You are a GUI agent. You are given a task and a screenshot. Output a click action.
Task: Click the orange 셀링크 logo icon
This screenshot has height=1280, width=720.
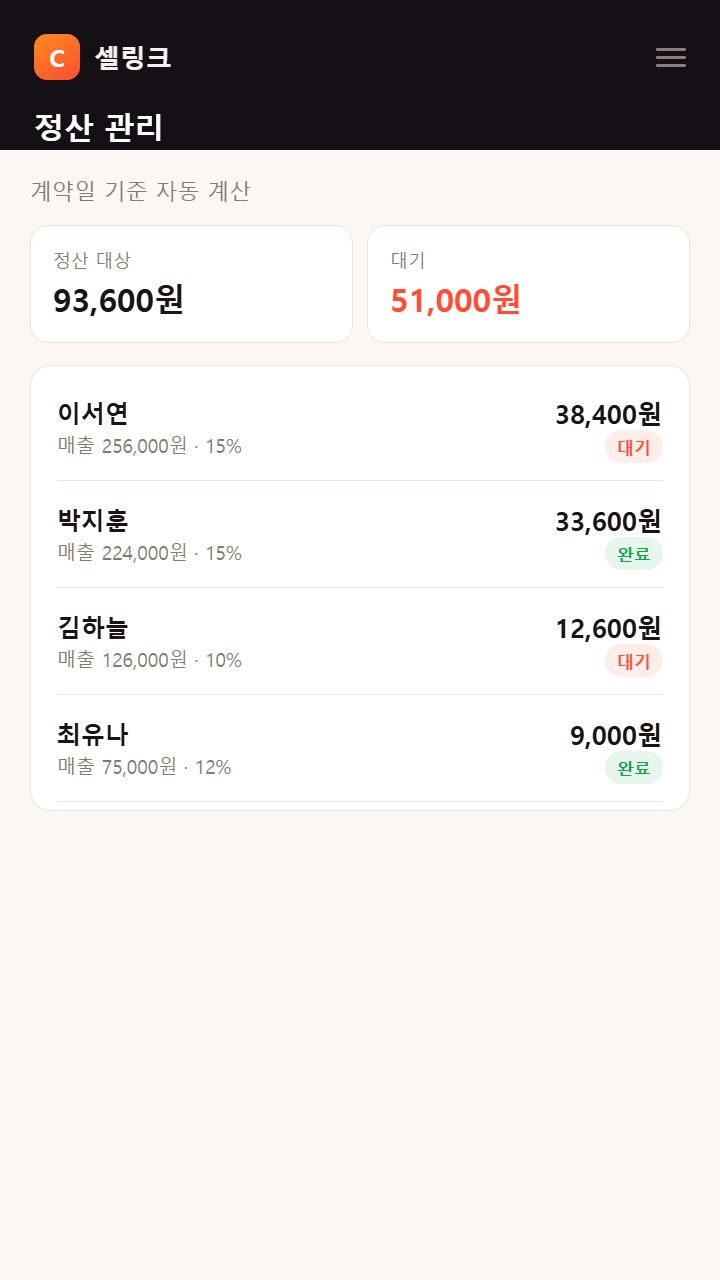tap(57, 57)
